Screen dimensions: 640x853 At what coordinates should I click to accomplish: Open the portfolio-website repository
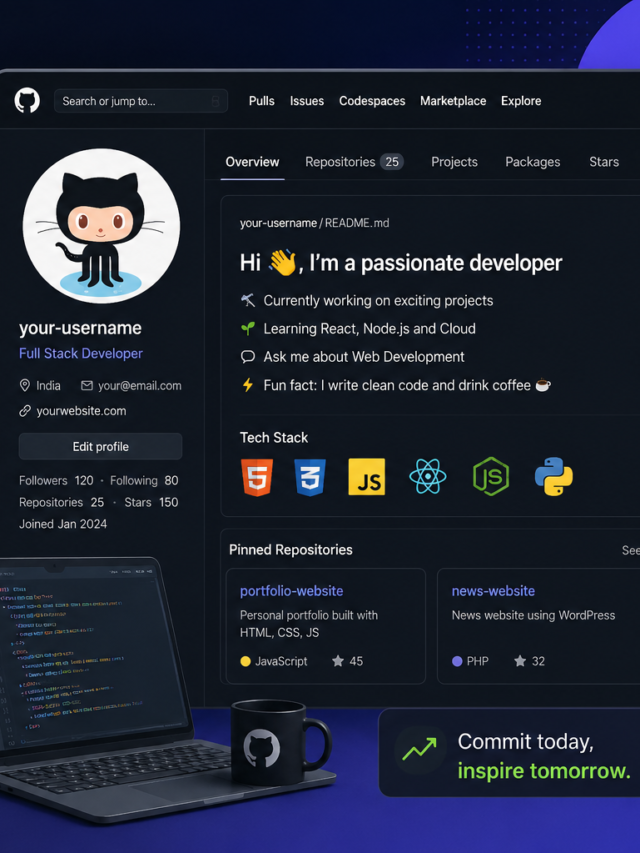[x=292, y=591]
